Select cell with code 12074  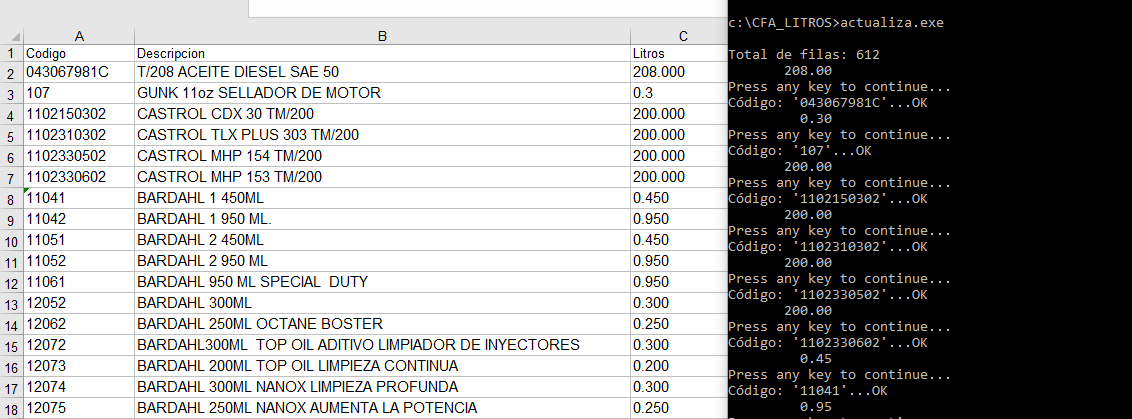[x=79, y=387]
